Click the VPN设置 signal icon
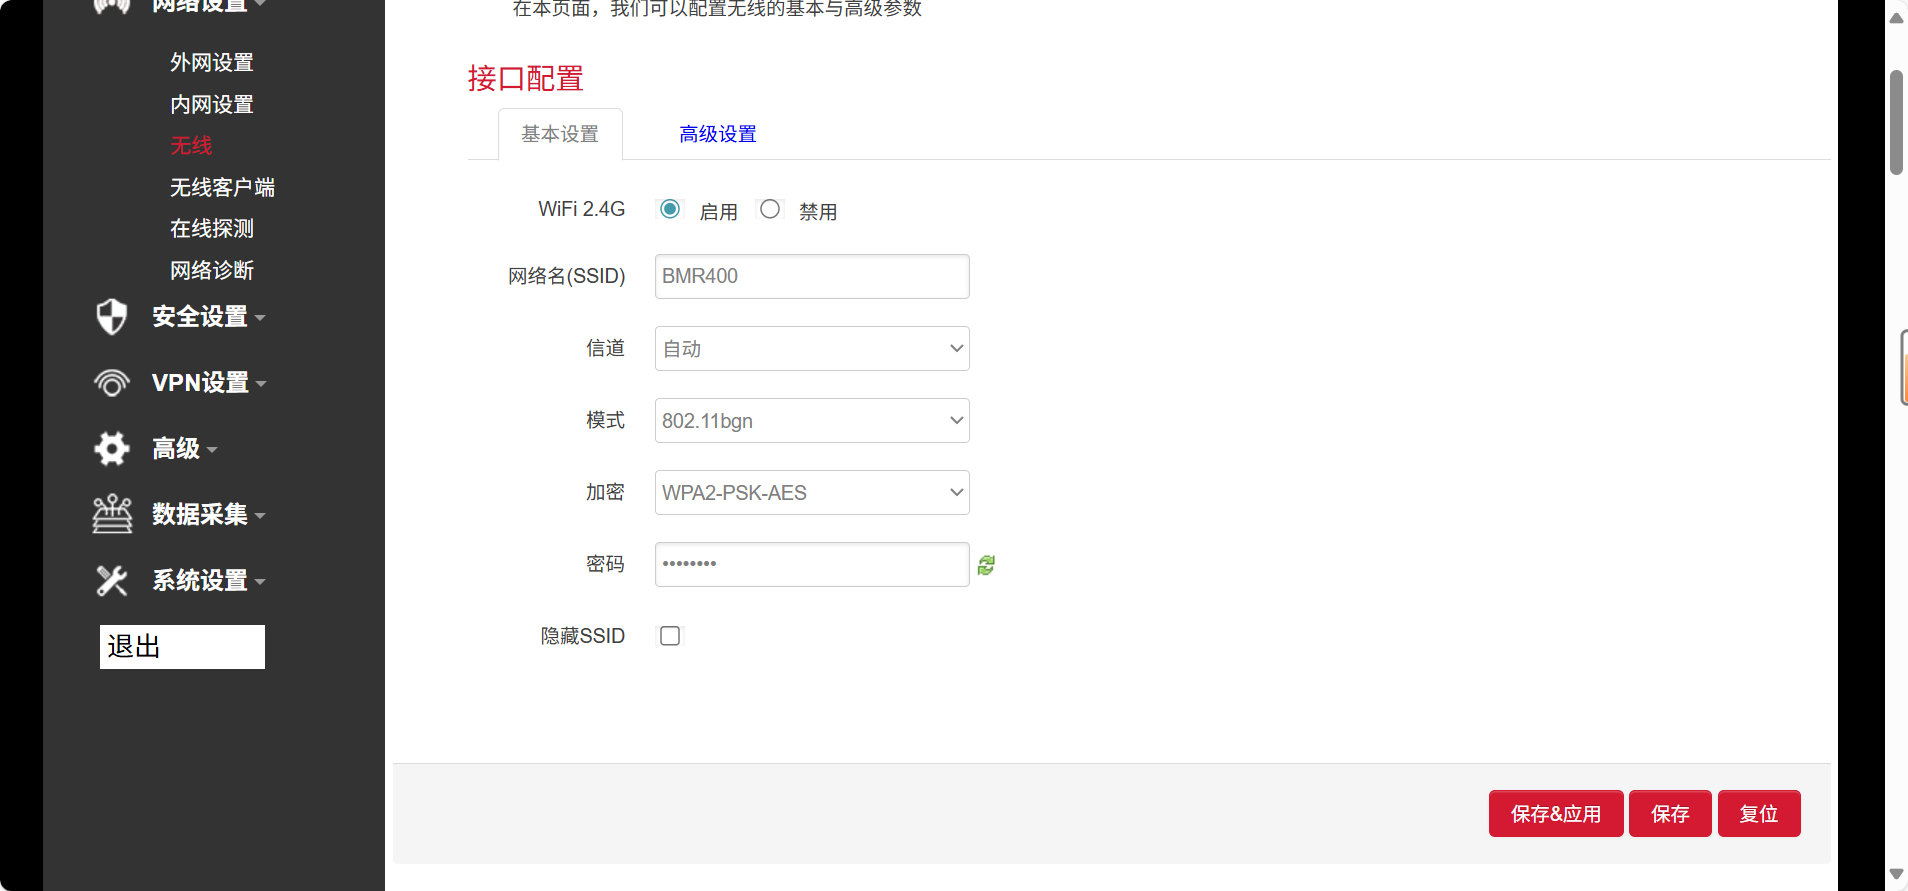 [x=111, y=383]
